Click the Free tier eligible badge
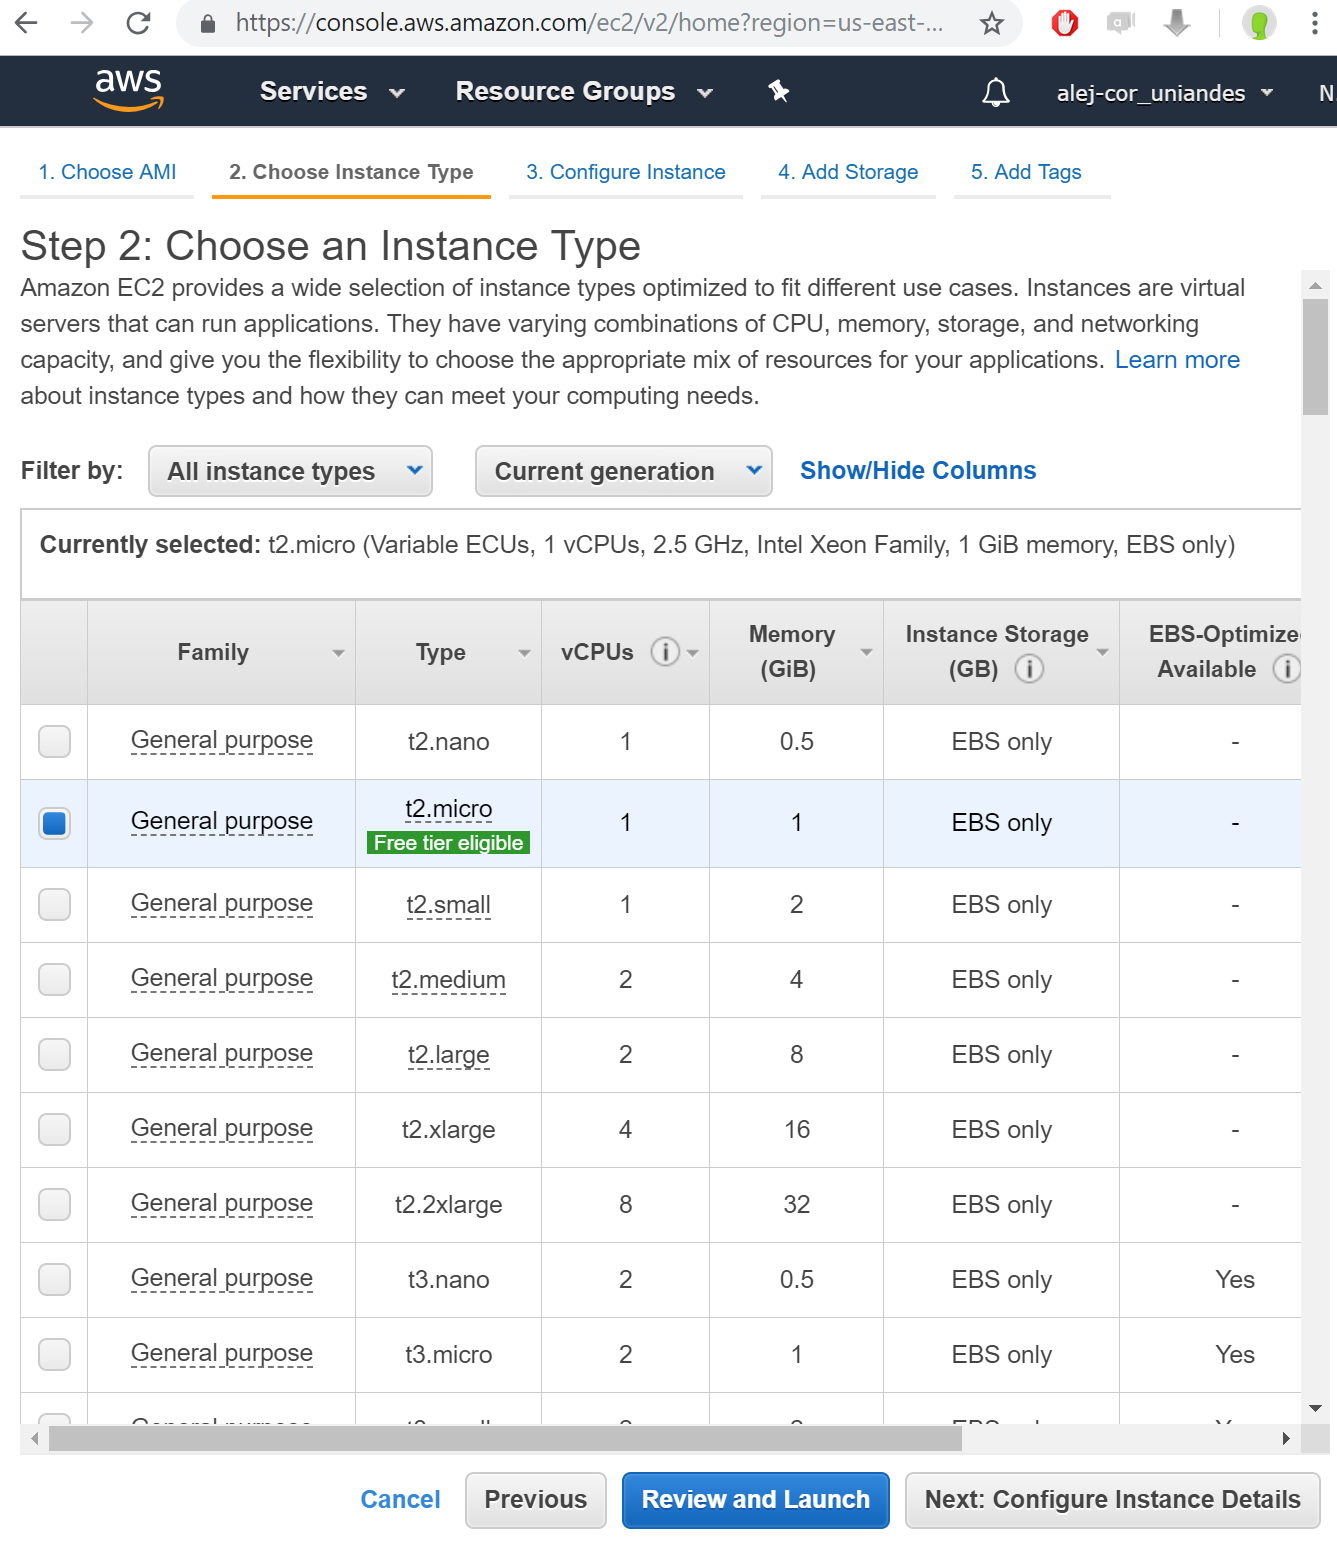The height and width of the screenshot is (1551, 1337). pos(448,843)
